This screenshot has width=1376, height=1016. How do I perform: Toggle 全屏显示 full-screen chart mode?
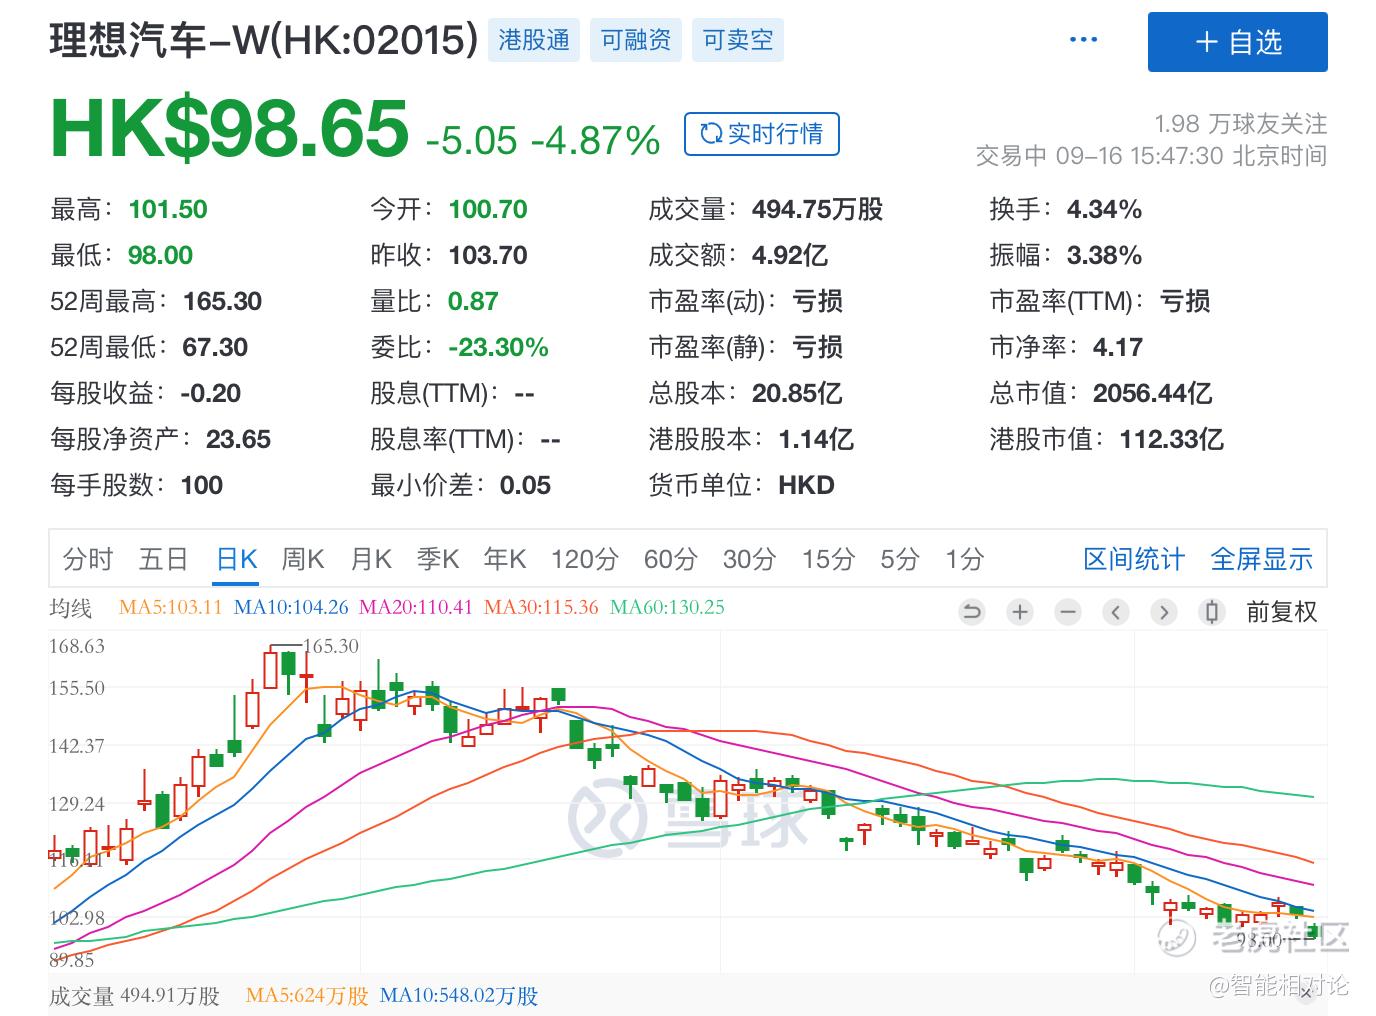tap(1262, 559)
